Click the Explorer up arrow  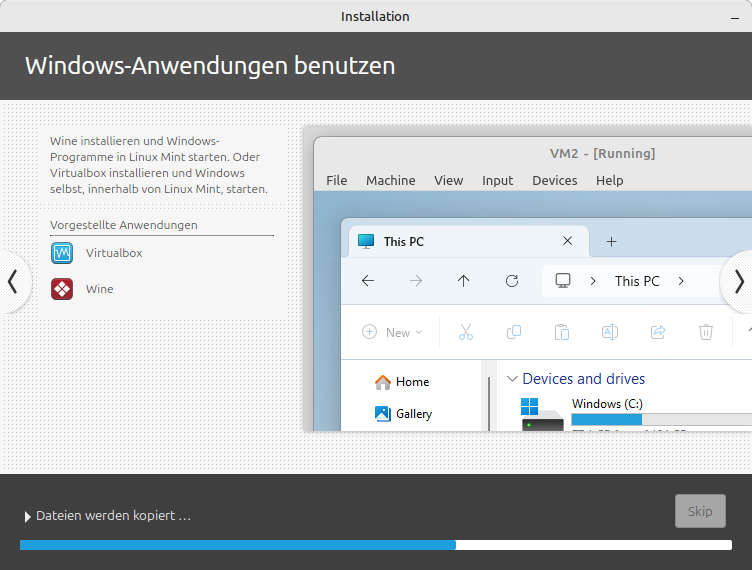[x=463, y=281]
